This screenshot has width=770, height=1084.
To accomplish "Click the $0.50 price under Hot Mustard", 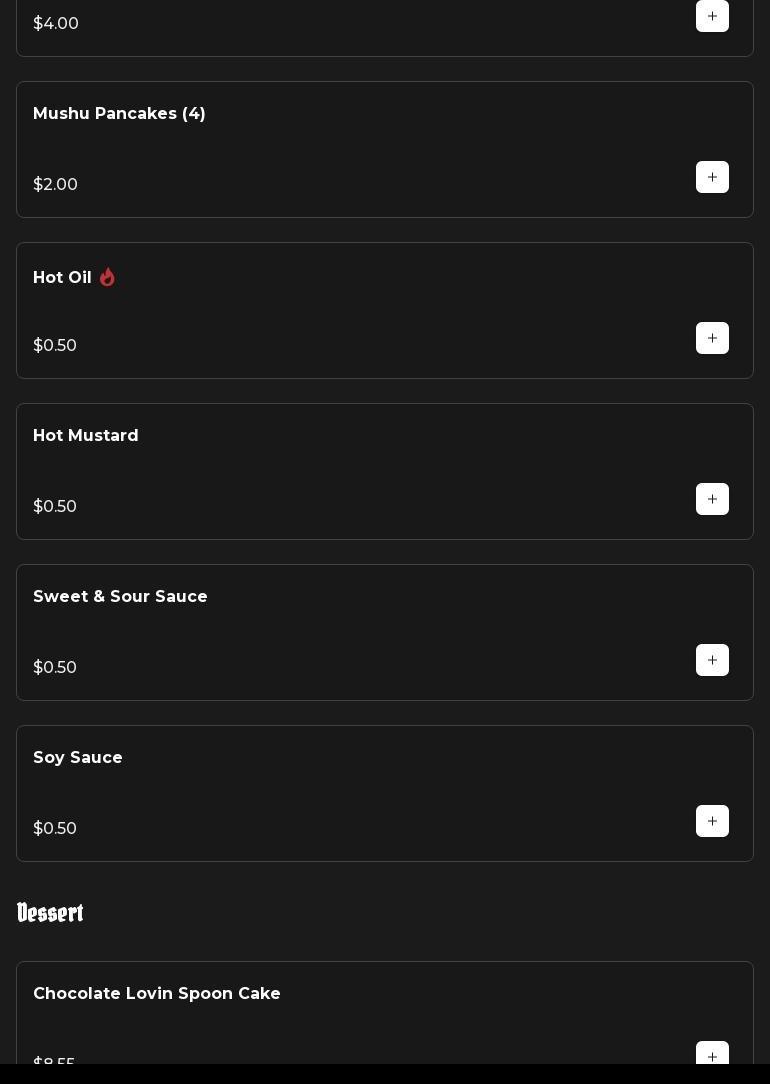I will tap(55, 507).
